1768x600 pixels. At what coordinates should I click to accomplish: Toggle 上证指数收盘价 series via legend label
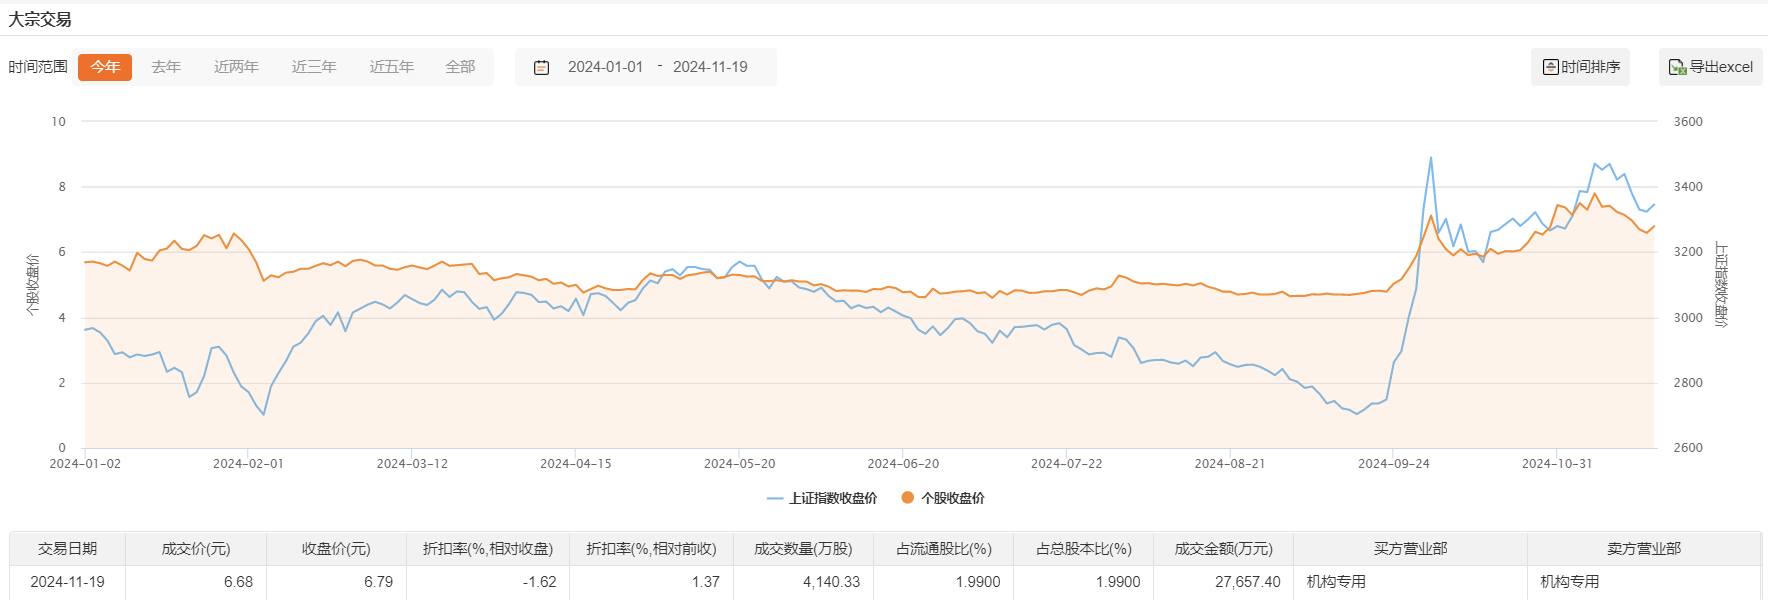coord(833,498)
